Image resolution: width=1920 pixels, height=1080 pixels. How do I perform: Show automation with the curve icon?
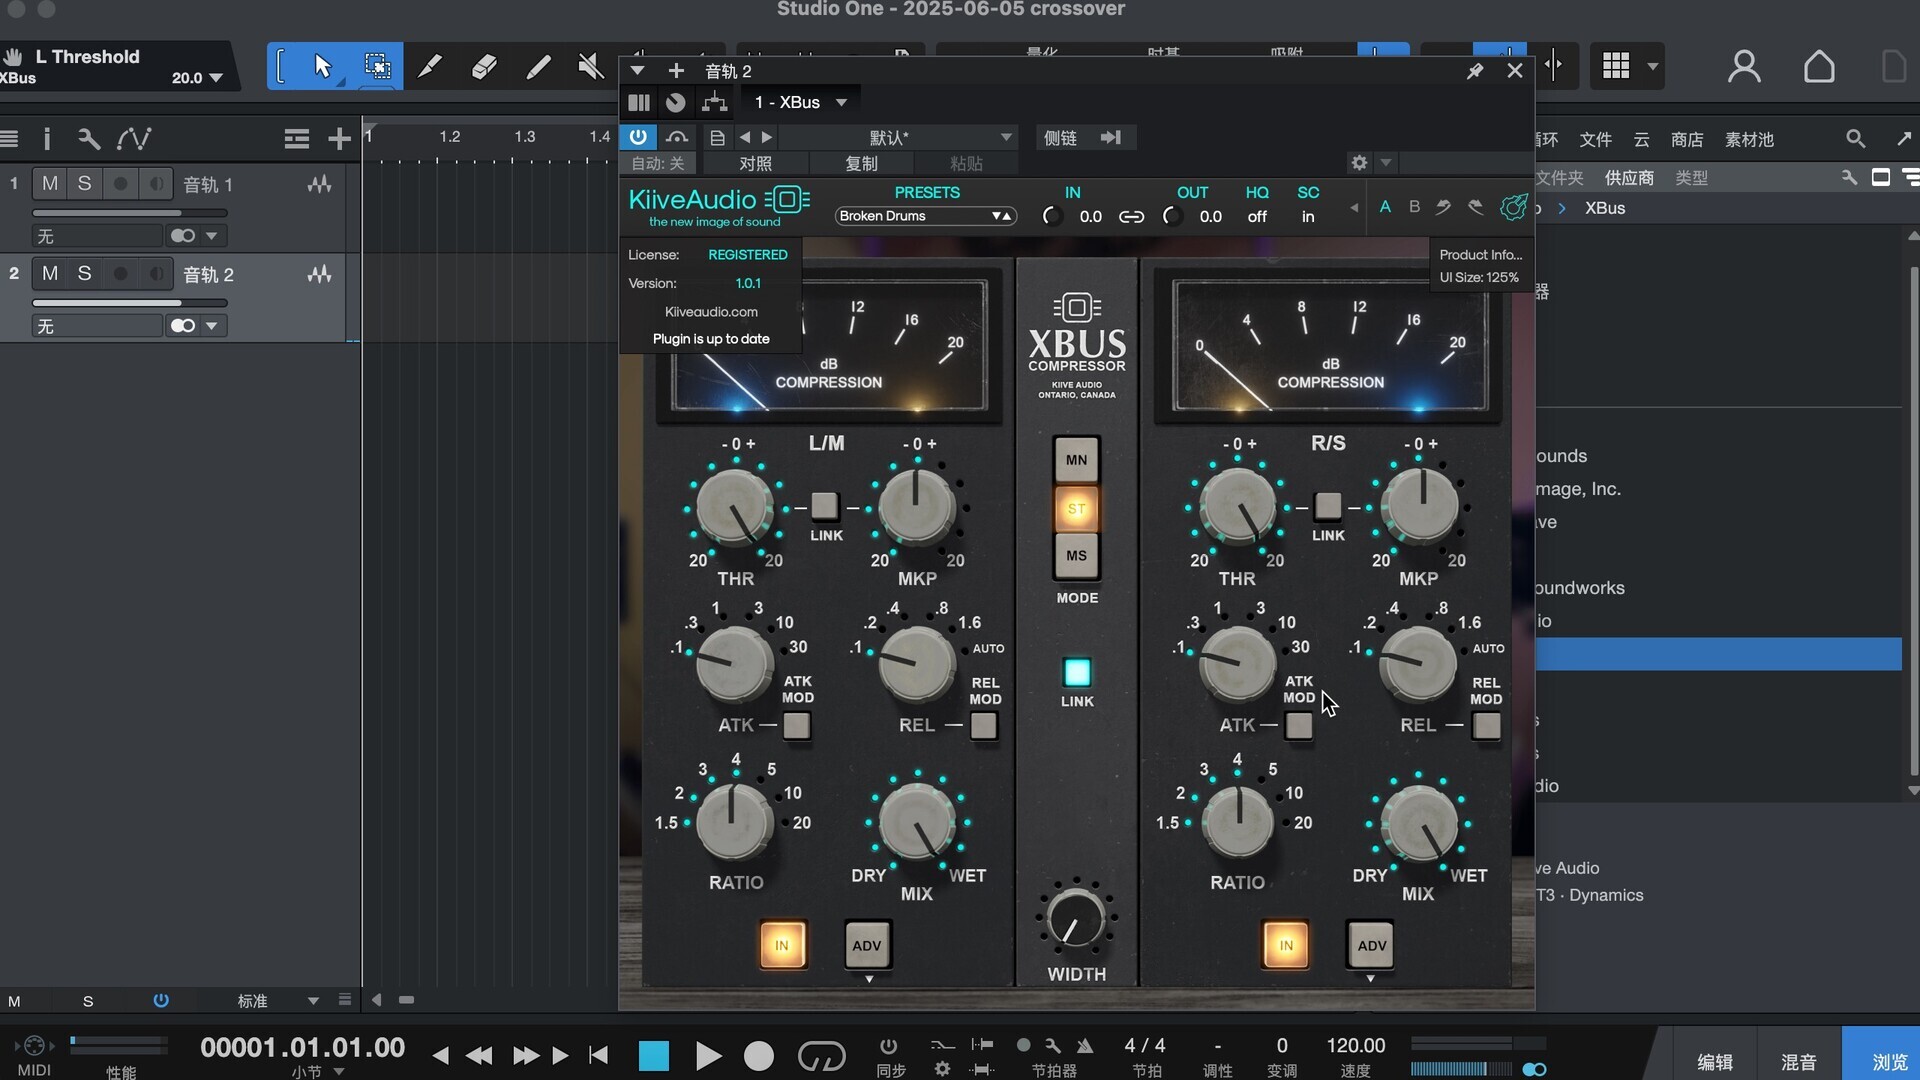point(134,139)
